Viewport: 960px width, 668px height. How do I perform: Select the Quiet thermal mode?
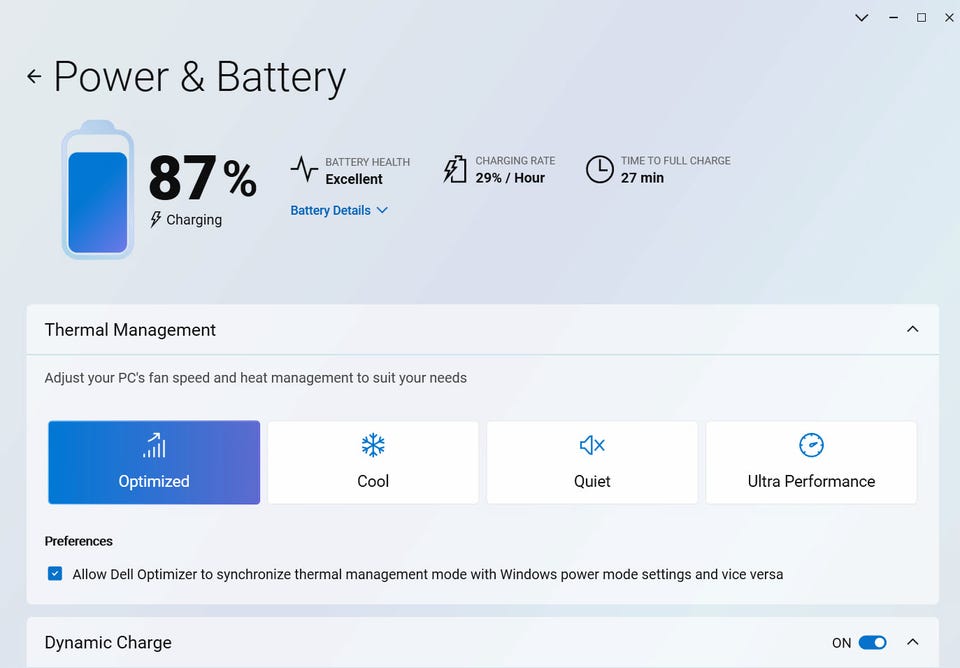(x=592, y=462)
